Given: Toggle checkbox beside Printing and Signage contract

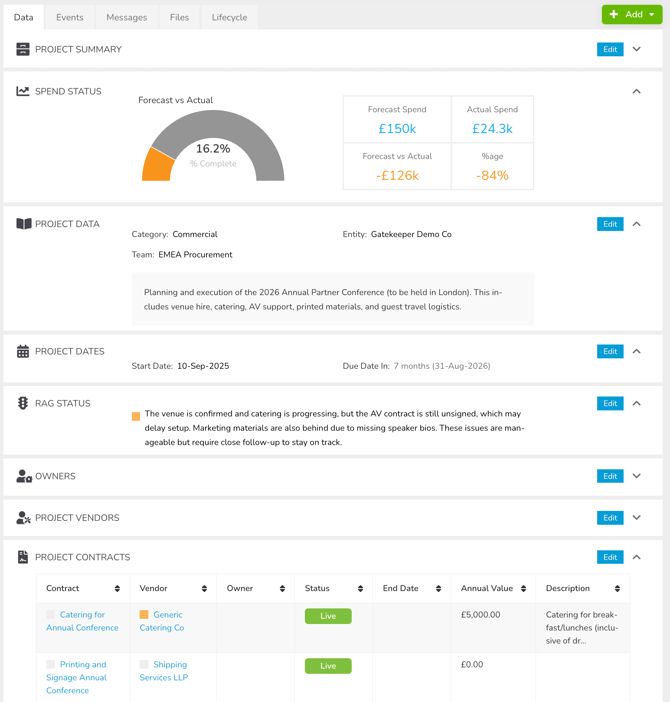Looking at the screenshot, I should (51, 664).
